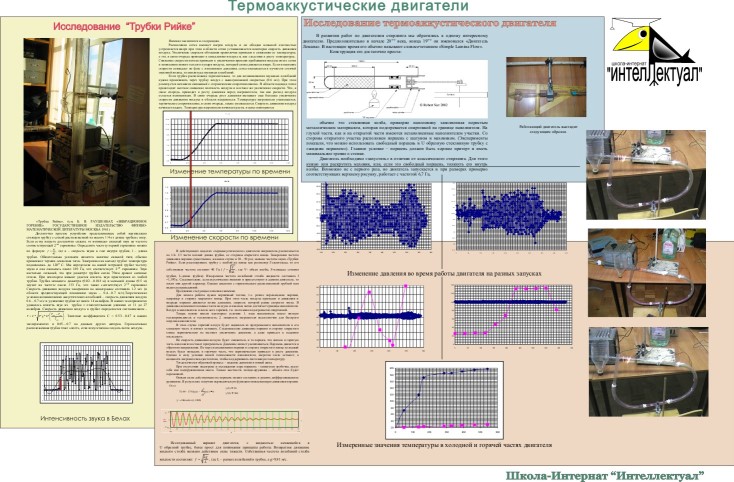Click caption "Измеренные значения температуры"
Image resolution: width=734 pixels, height=482 pixels.
point(444,445)
